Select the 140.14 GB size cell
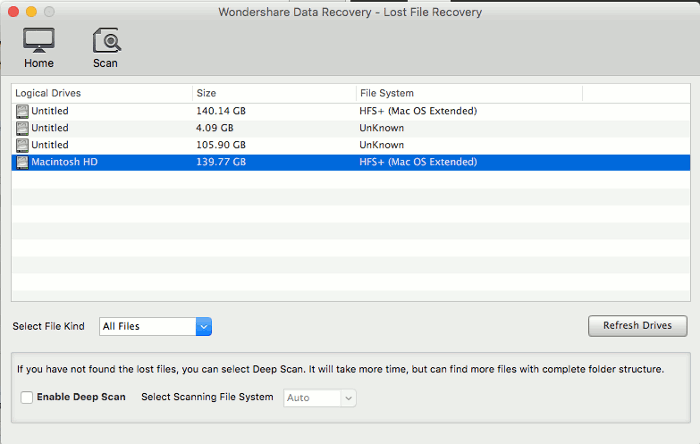 tap(221, 111)
